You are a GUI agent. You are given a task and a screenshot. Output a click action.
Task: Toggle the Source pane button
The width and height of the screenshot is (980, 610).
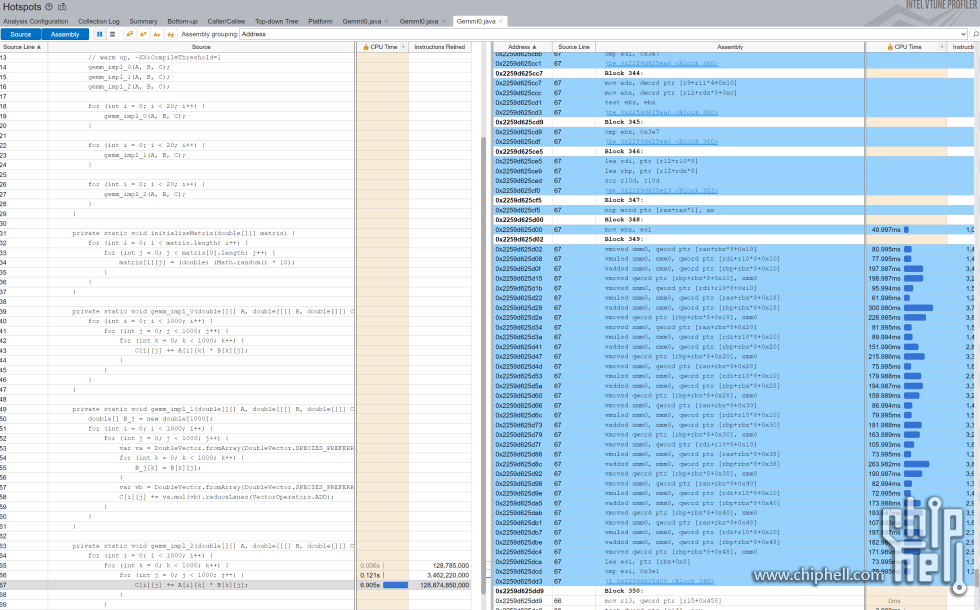pyautogui.click(x=21, y=34)
